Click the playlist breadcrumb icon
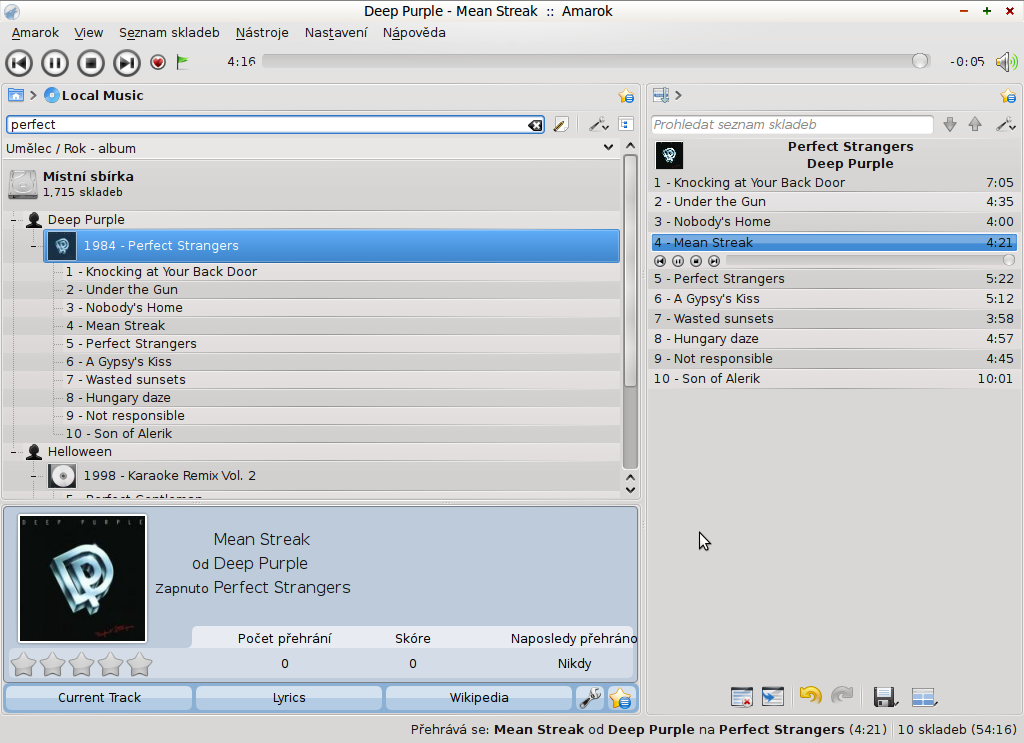 (x=661, y=95)
